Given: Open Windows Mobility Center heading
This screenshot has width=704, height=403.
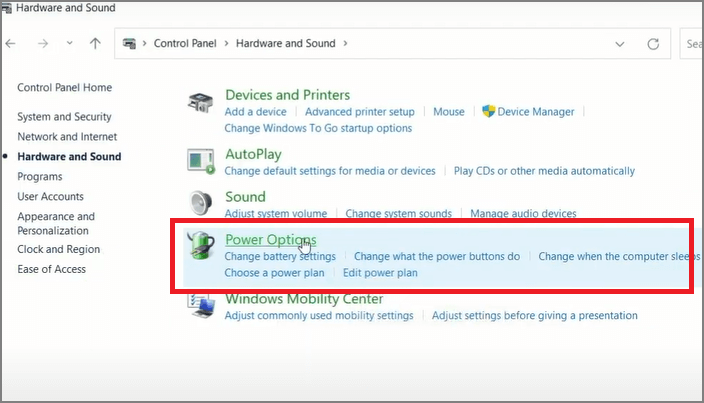Looking at the screenshot, I should pos(304,299).
